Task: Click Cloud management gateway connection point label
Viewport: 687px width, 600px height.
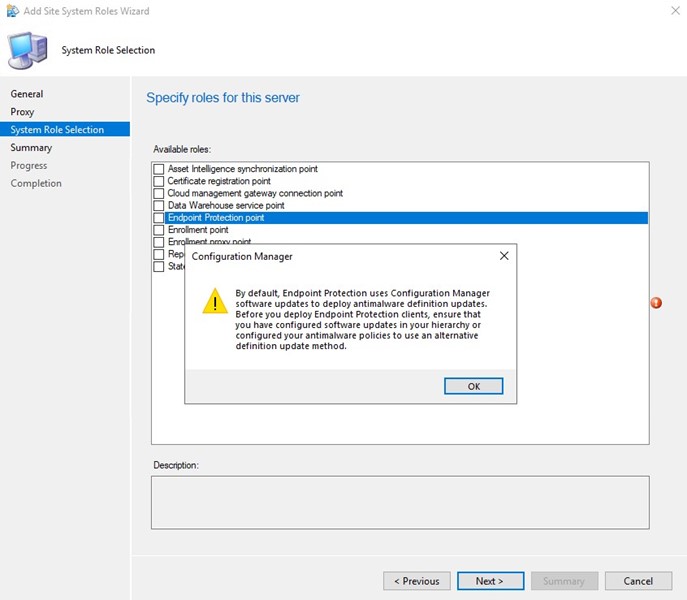Action: point(255,193)
